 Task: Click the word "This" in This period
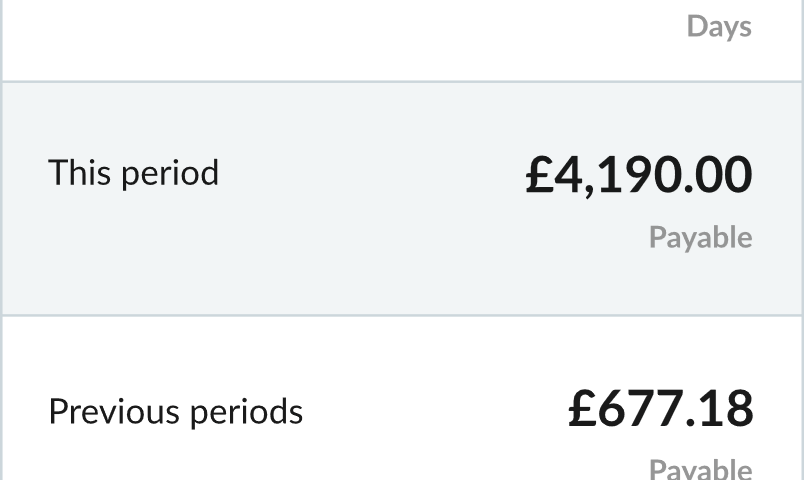click(x=79, y=172)
